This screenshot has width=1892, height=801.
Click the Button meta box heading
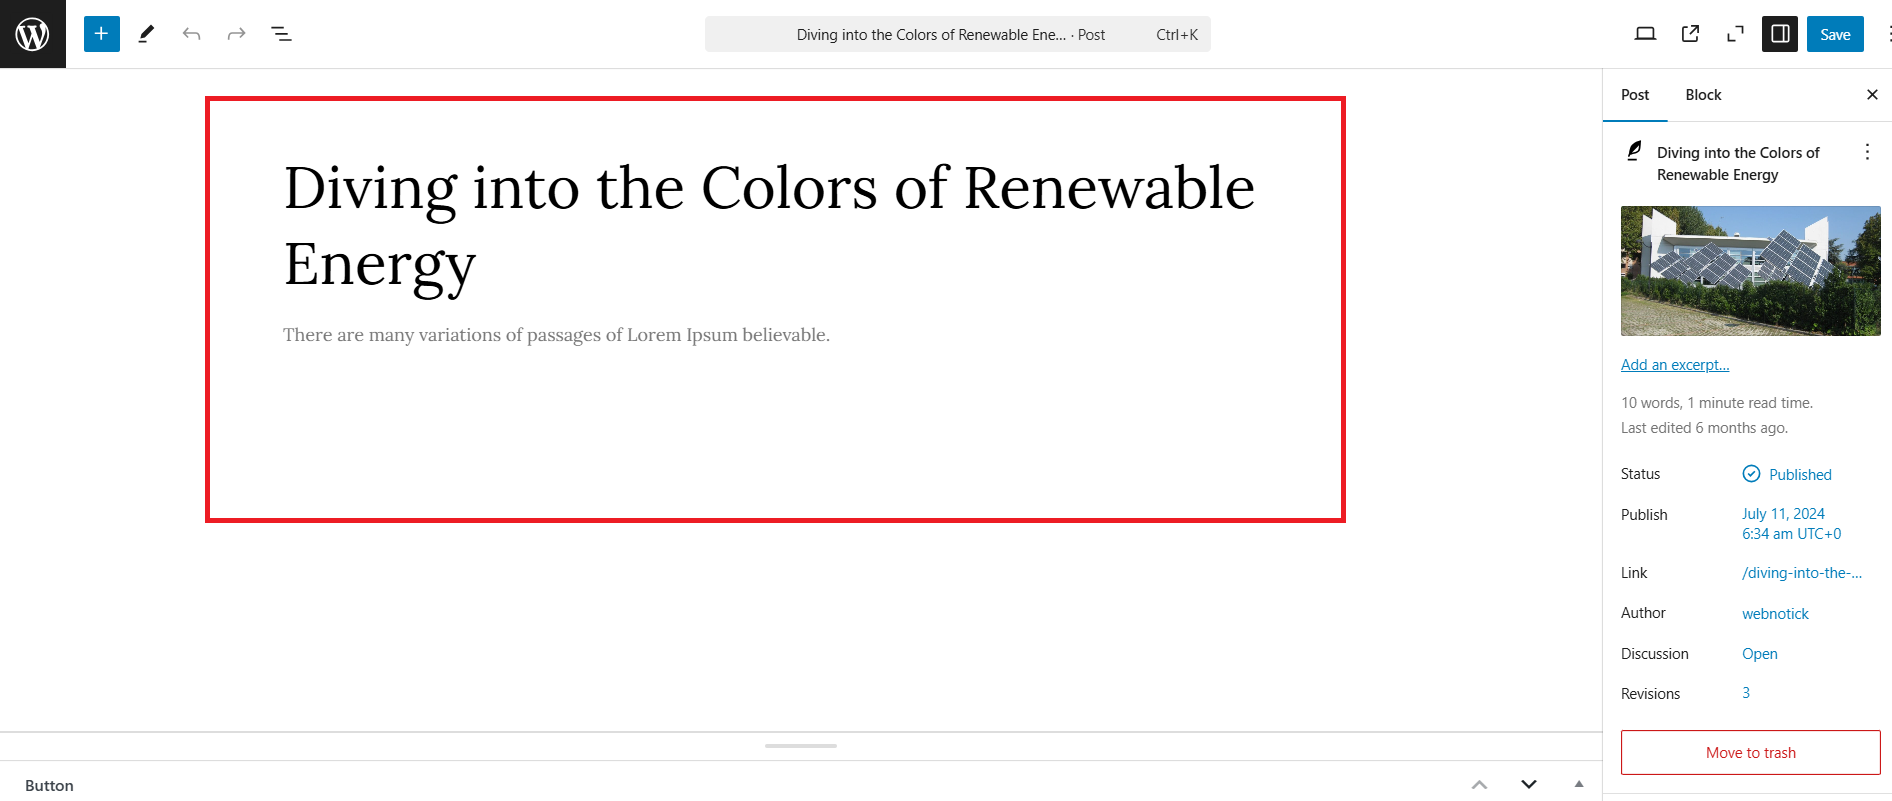[49, 786]
